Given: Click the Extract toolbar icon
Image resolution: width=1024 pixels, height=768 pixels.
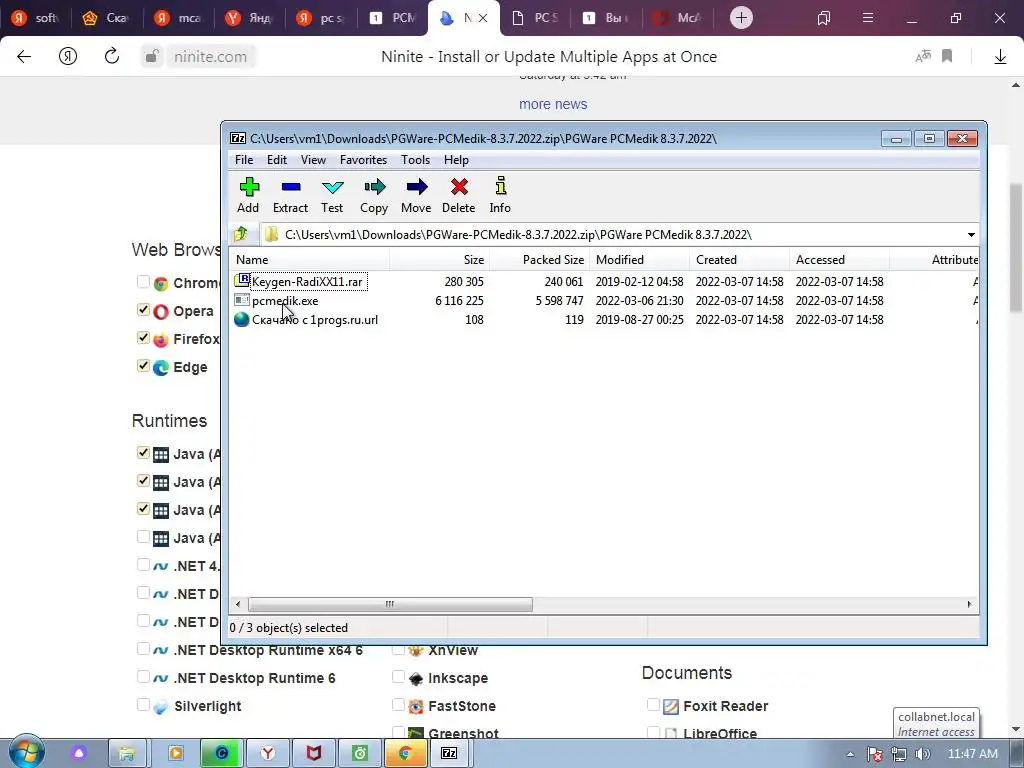Looking at the screenshot, I should (x=290, y=195).
